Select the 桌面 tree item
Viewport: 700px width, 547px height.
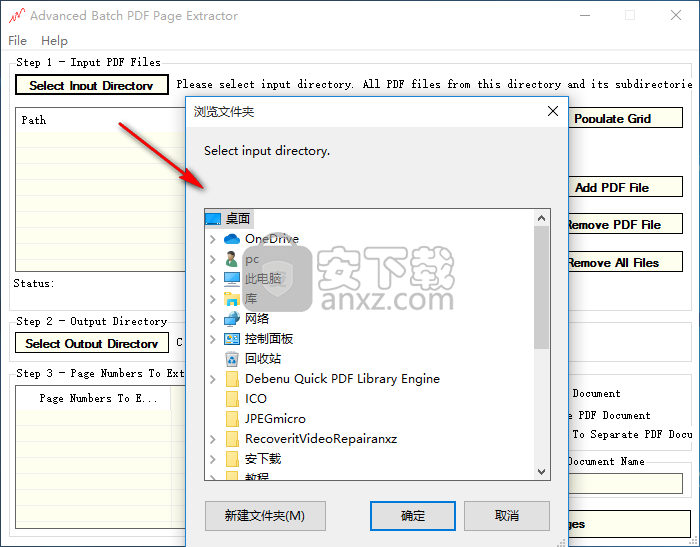coord(229,219)
